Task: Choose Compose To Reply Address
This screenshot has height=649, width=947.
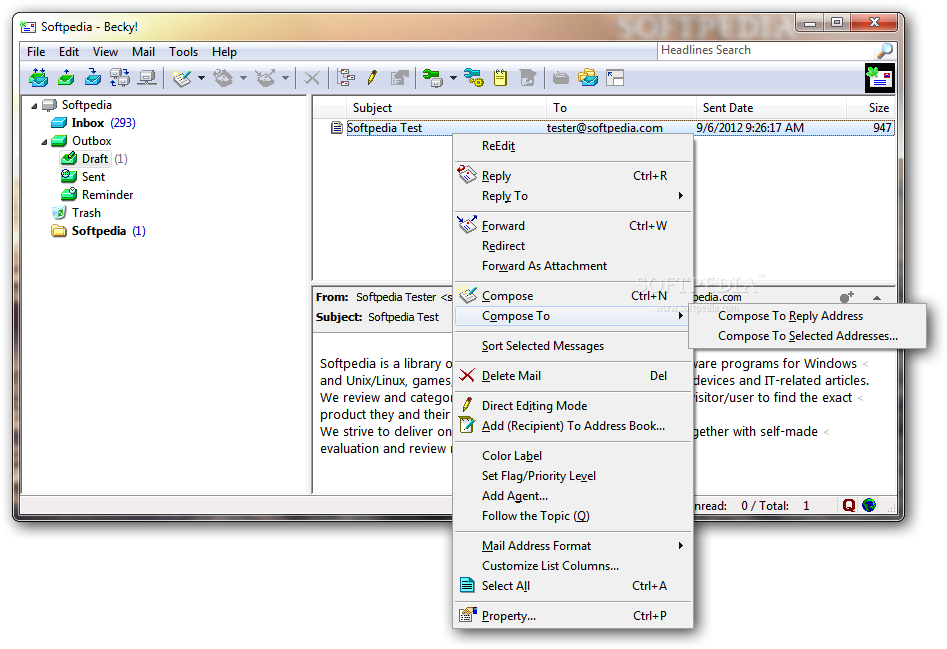Action: (807, 316)
